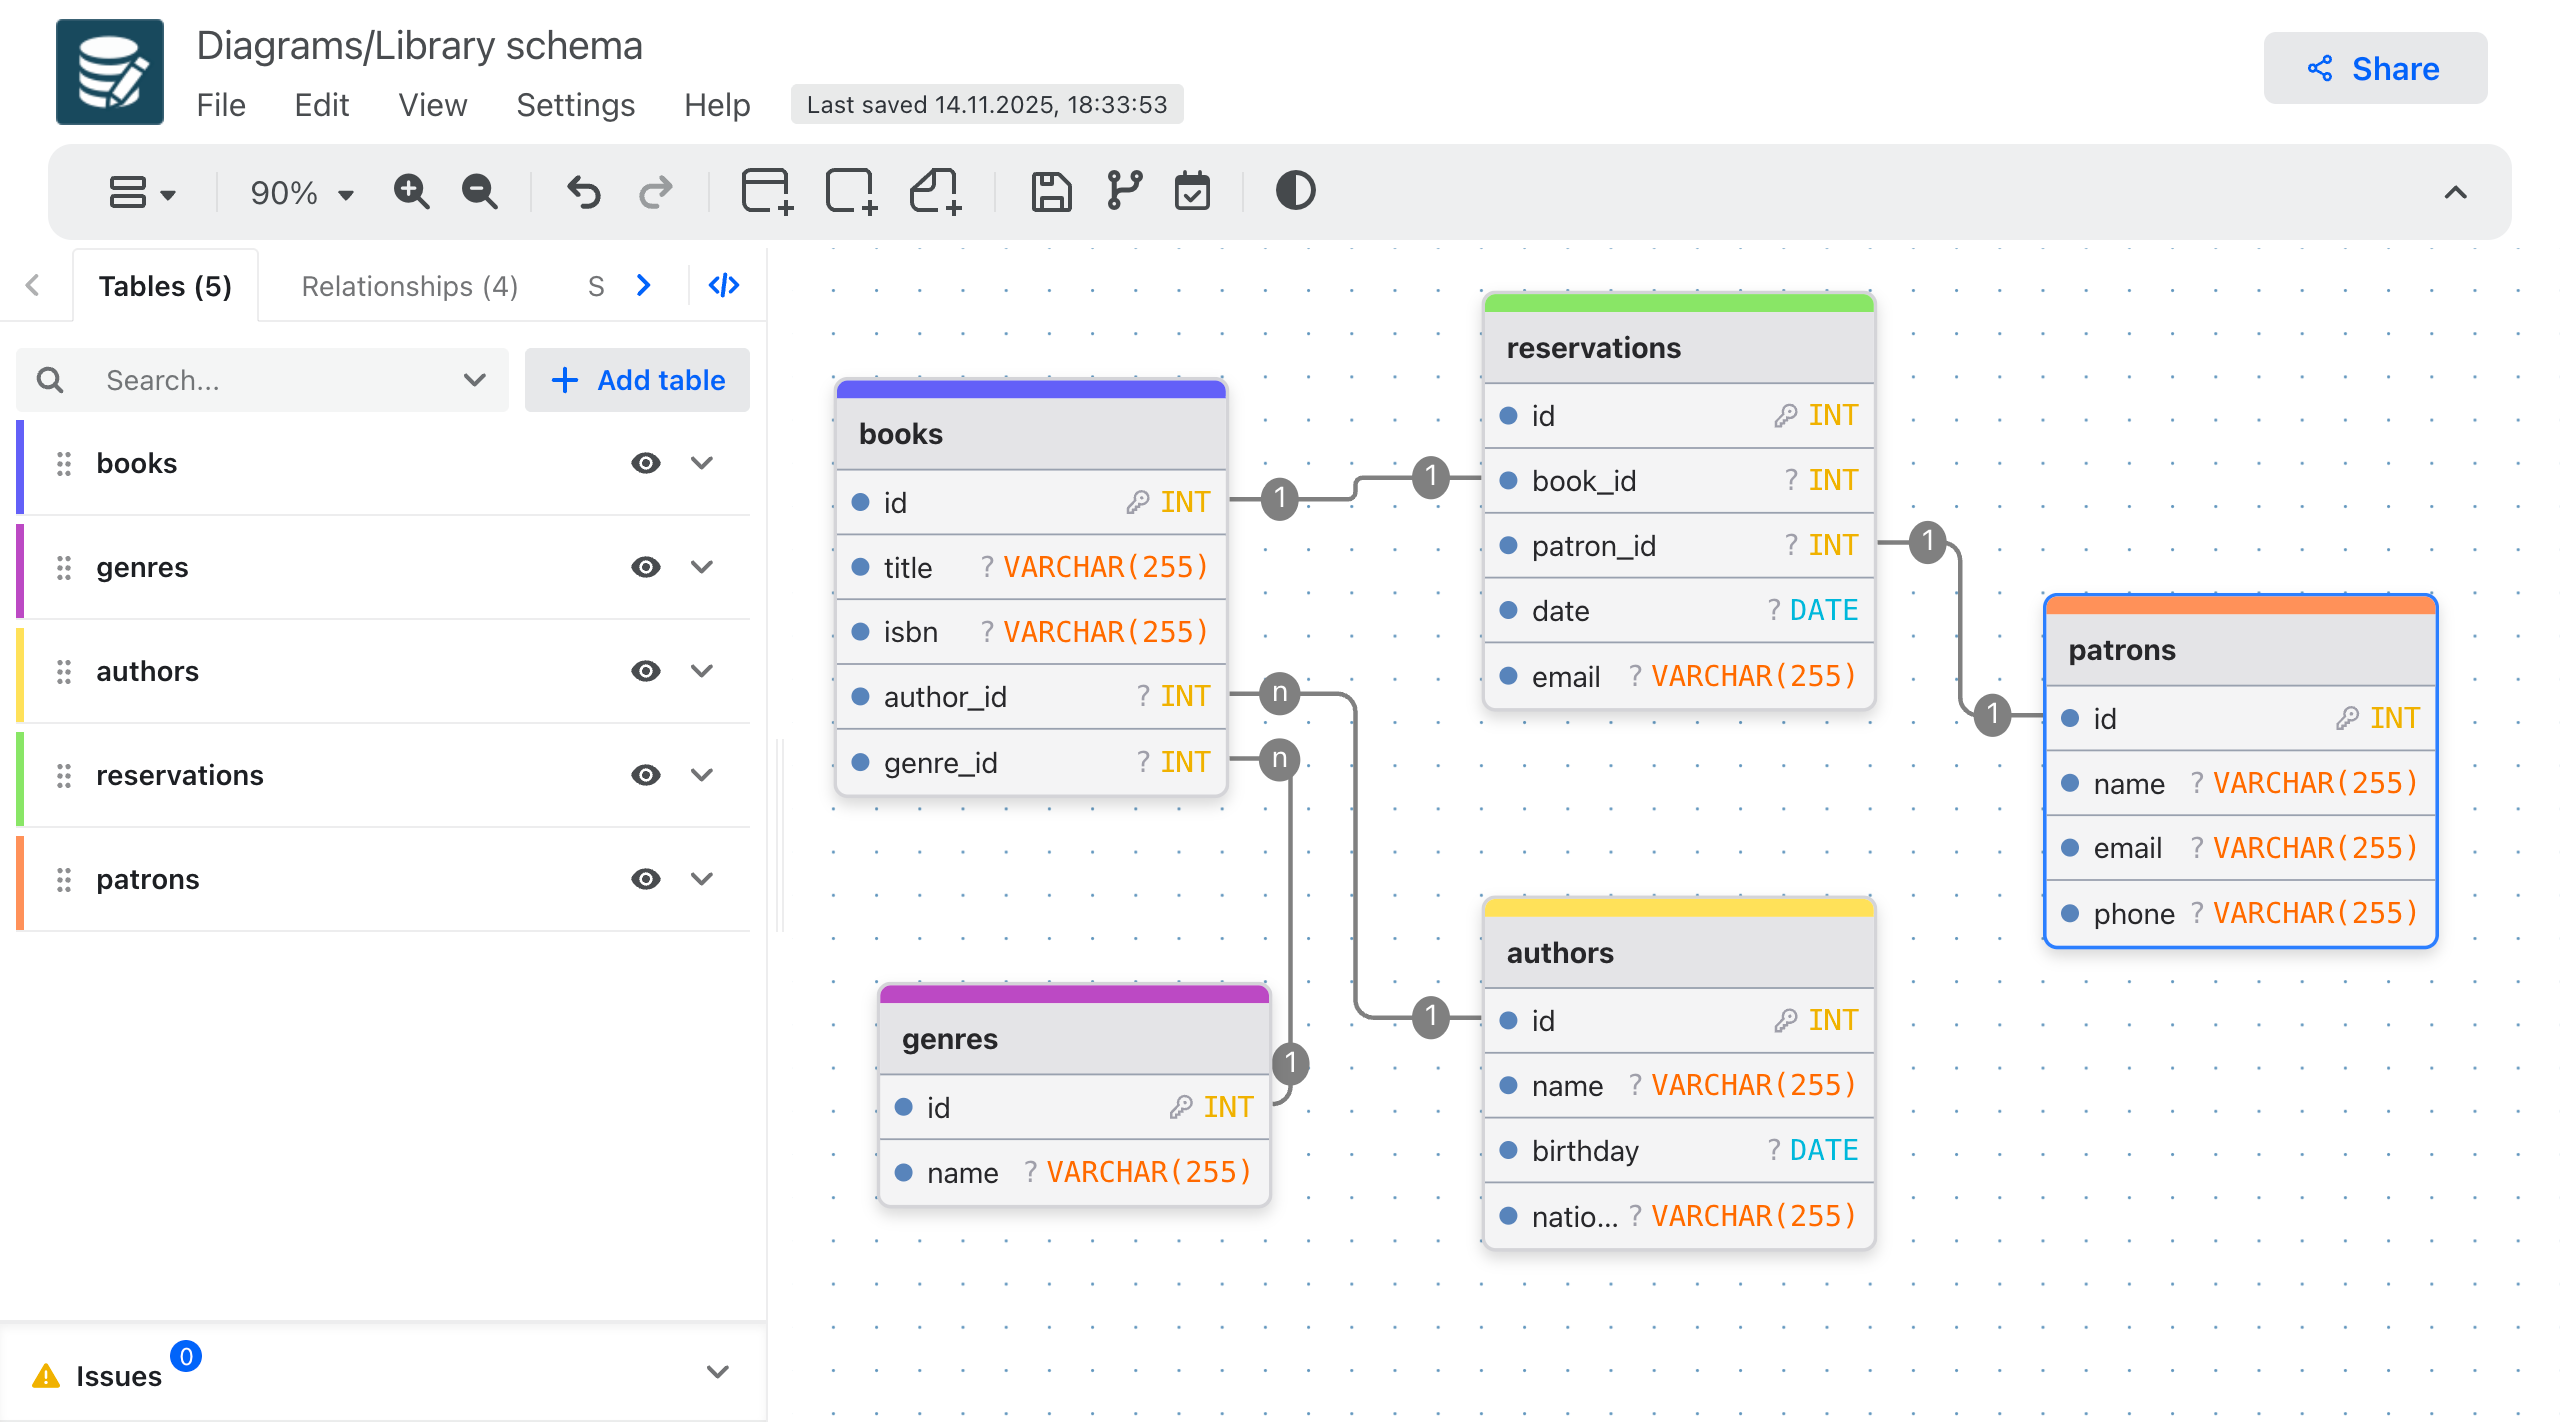The height and width of the screenshot is (1422, 2560).
Task: Click the add table toolbar icon
Action: point(767,192)
